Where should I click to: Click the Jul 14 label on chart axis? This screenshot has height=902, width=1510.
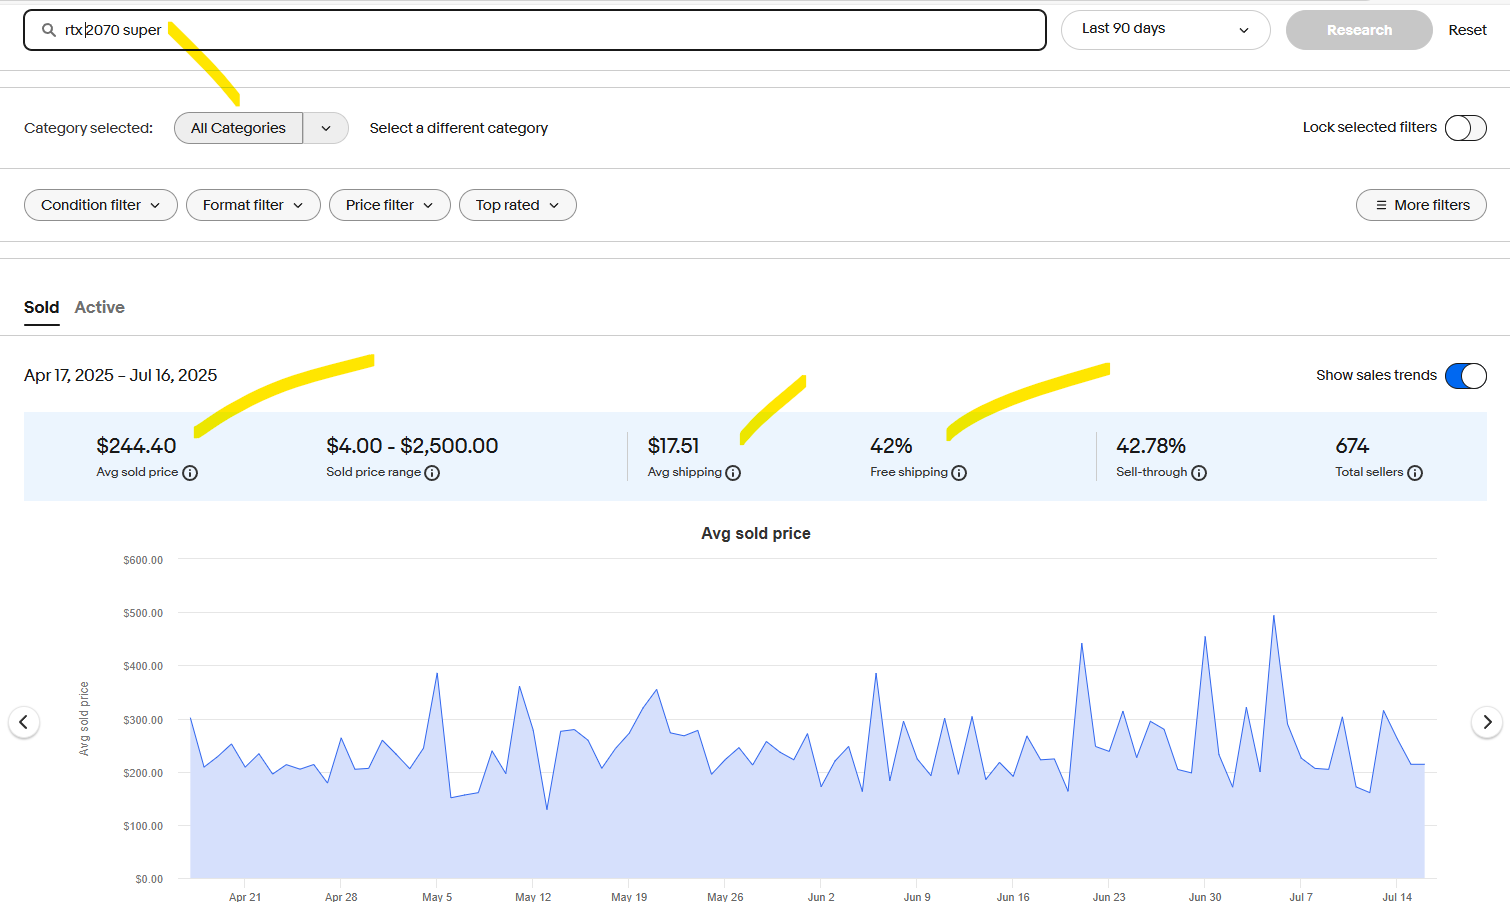coord(1397,896)
